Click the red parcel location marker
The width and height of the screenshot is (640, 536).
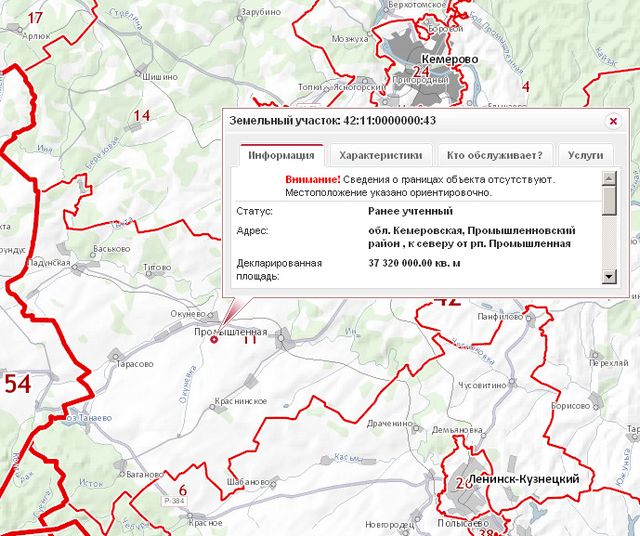214,339
